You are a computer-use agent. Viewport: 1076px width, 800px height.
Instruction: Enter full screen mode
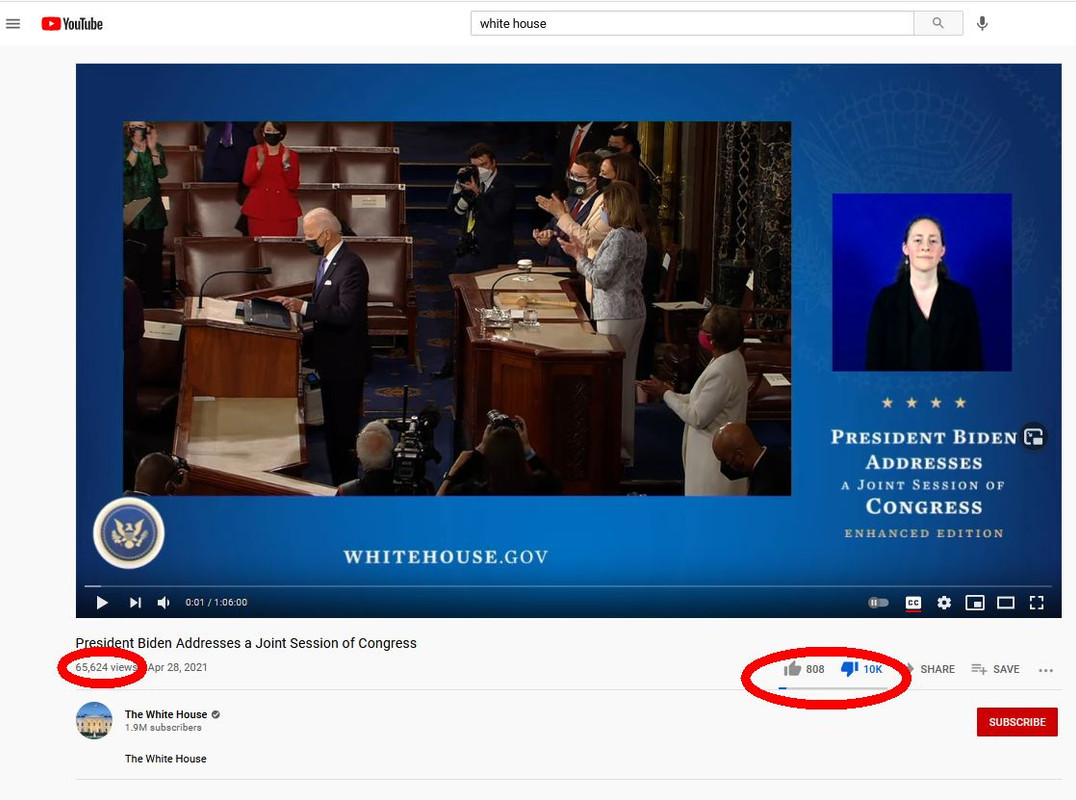(1036, 602)
